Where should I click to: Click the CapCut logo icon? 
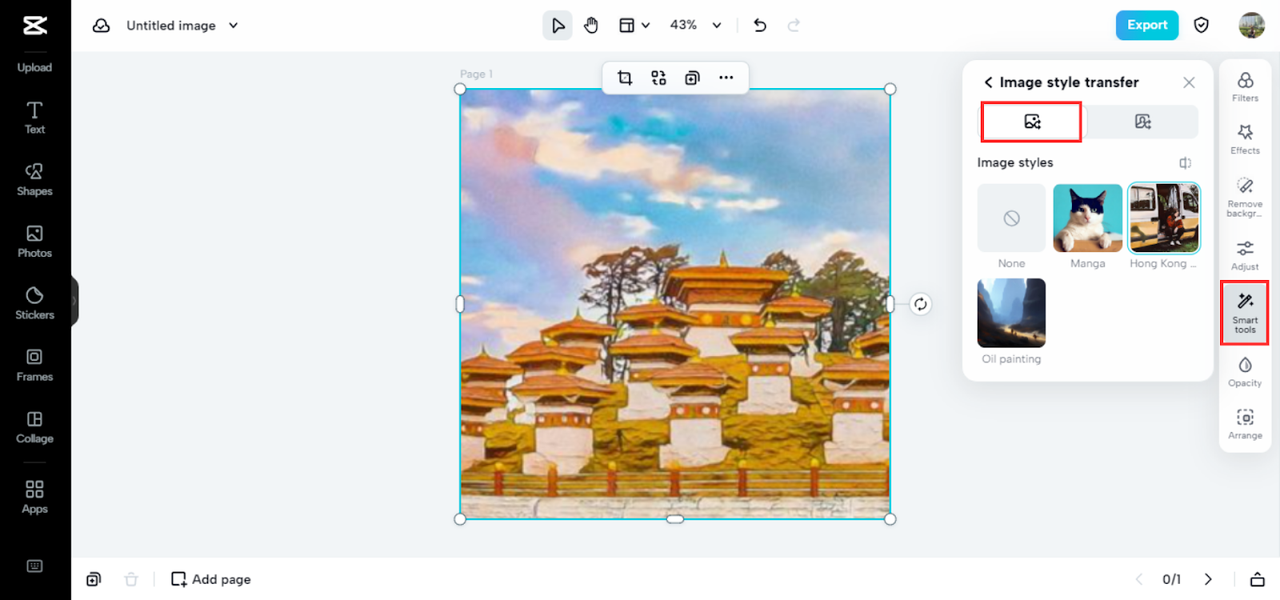[x=35, y=25]
